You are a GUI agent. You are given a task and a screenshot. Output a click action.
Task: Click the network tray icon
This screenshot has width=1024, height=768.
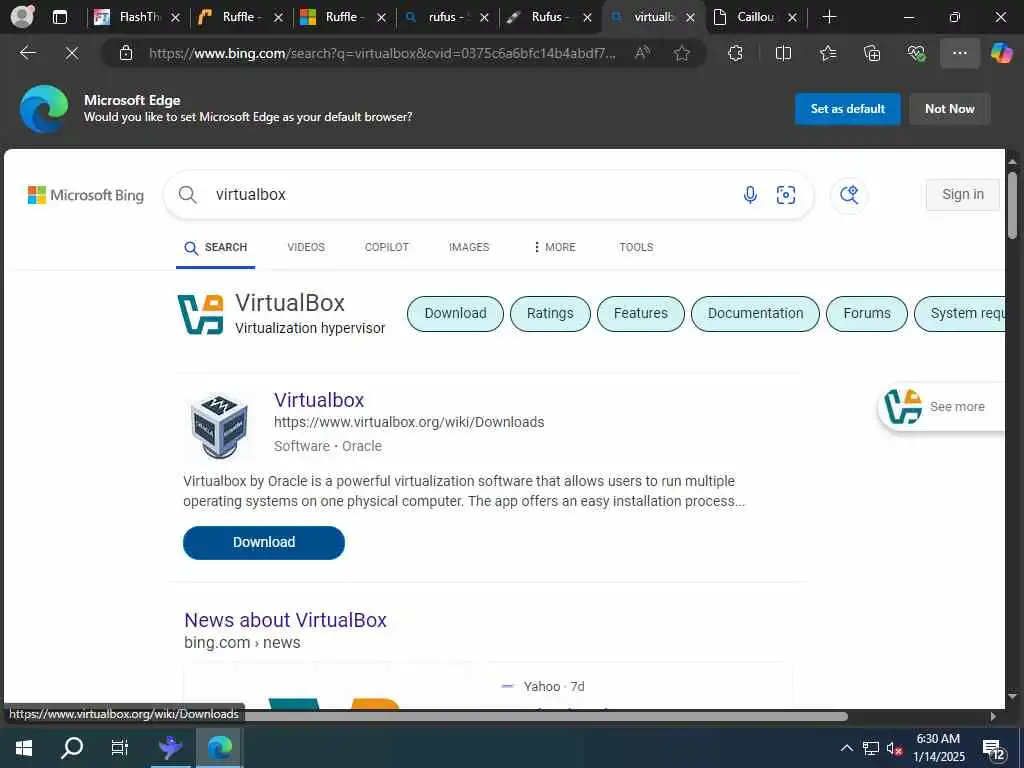(x=871, y=748)
